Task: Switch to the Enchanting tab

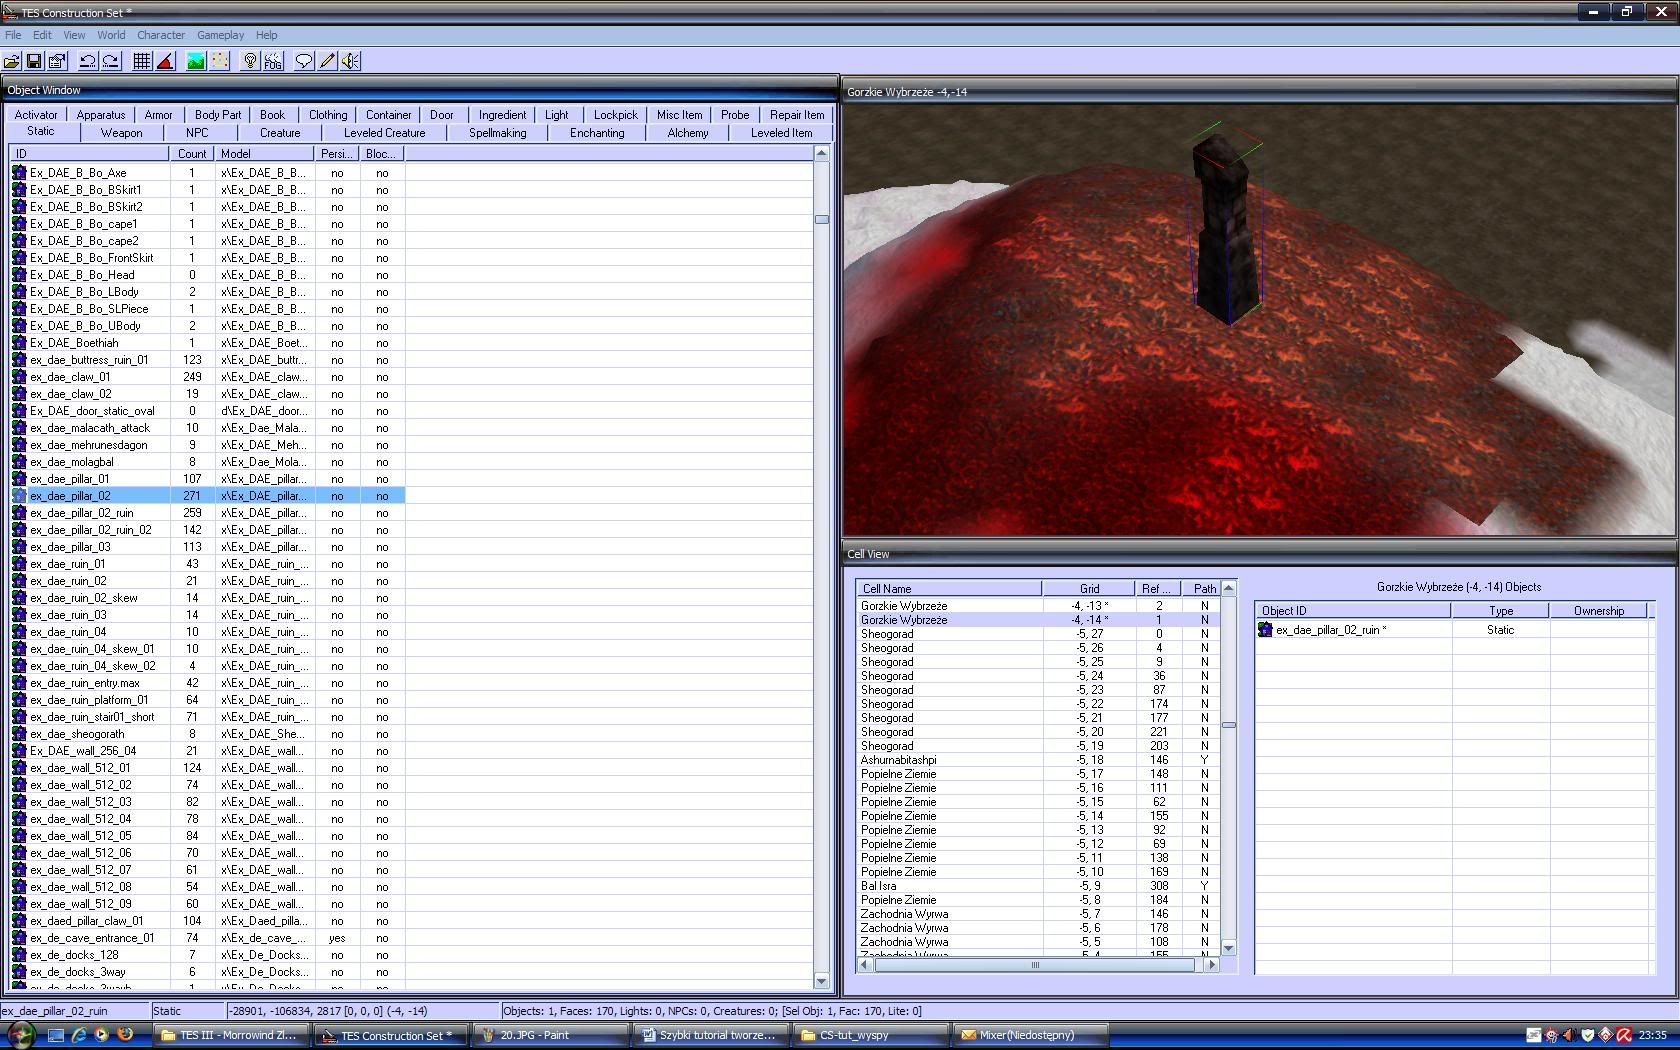Action: (597, 133)
